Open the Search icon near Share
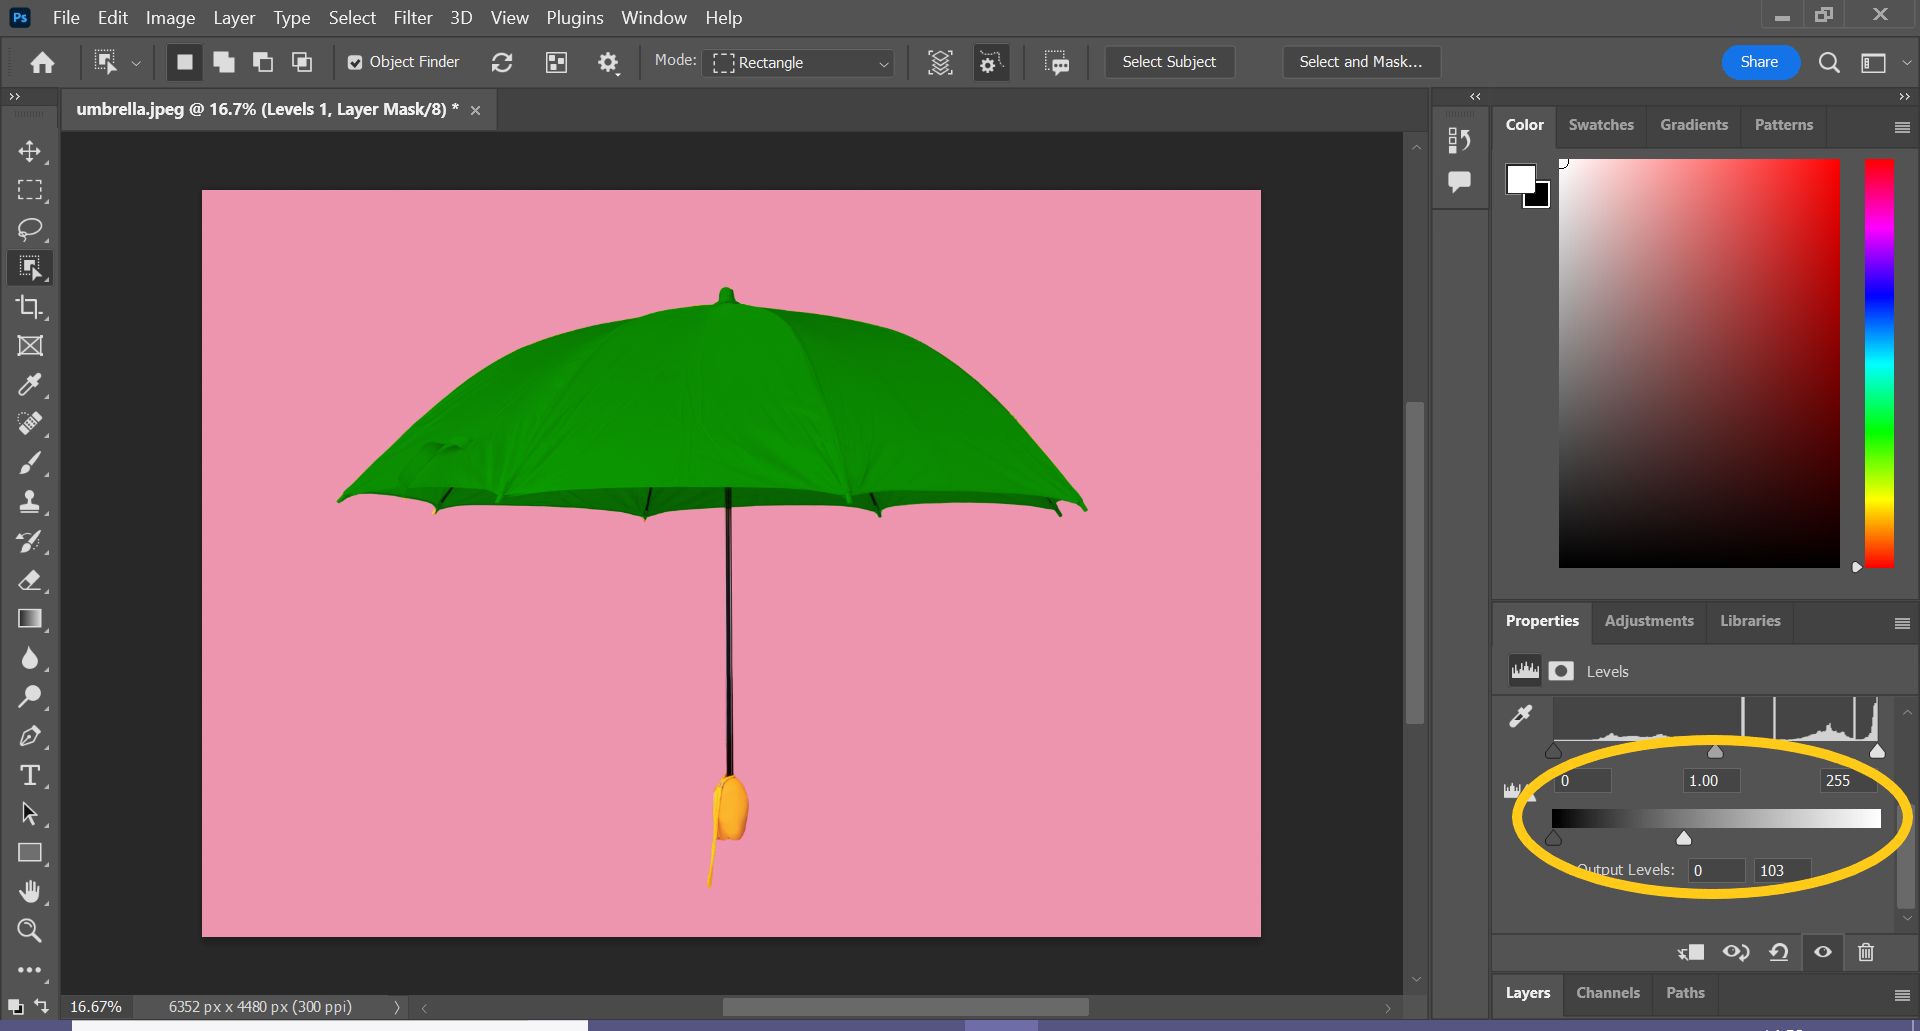The width and height of the screenshot is (1920, 1031). 1829,63
